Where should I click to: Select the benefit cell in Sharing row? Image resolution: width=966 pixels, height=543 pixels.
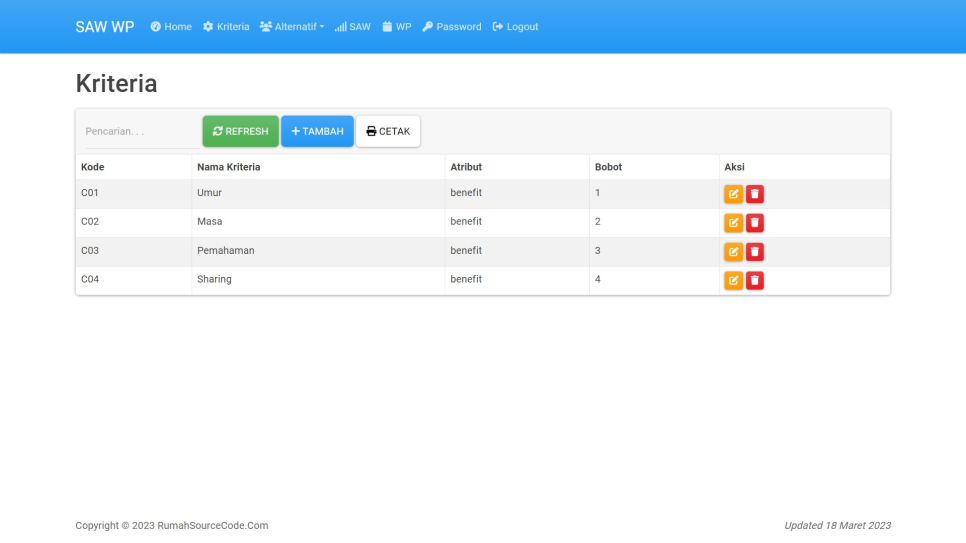coord(517,280)
